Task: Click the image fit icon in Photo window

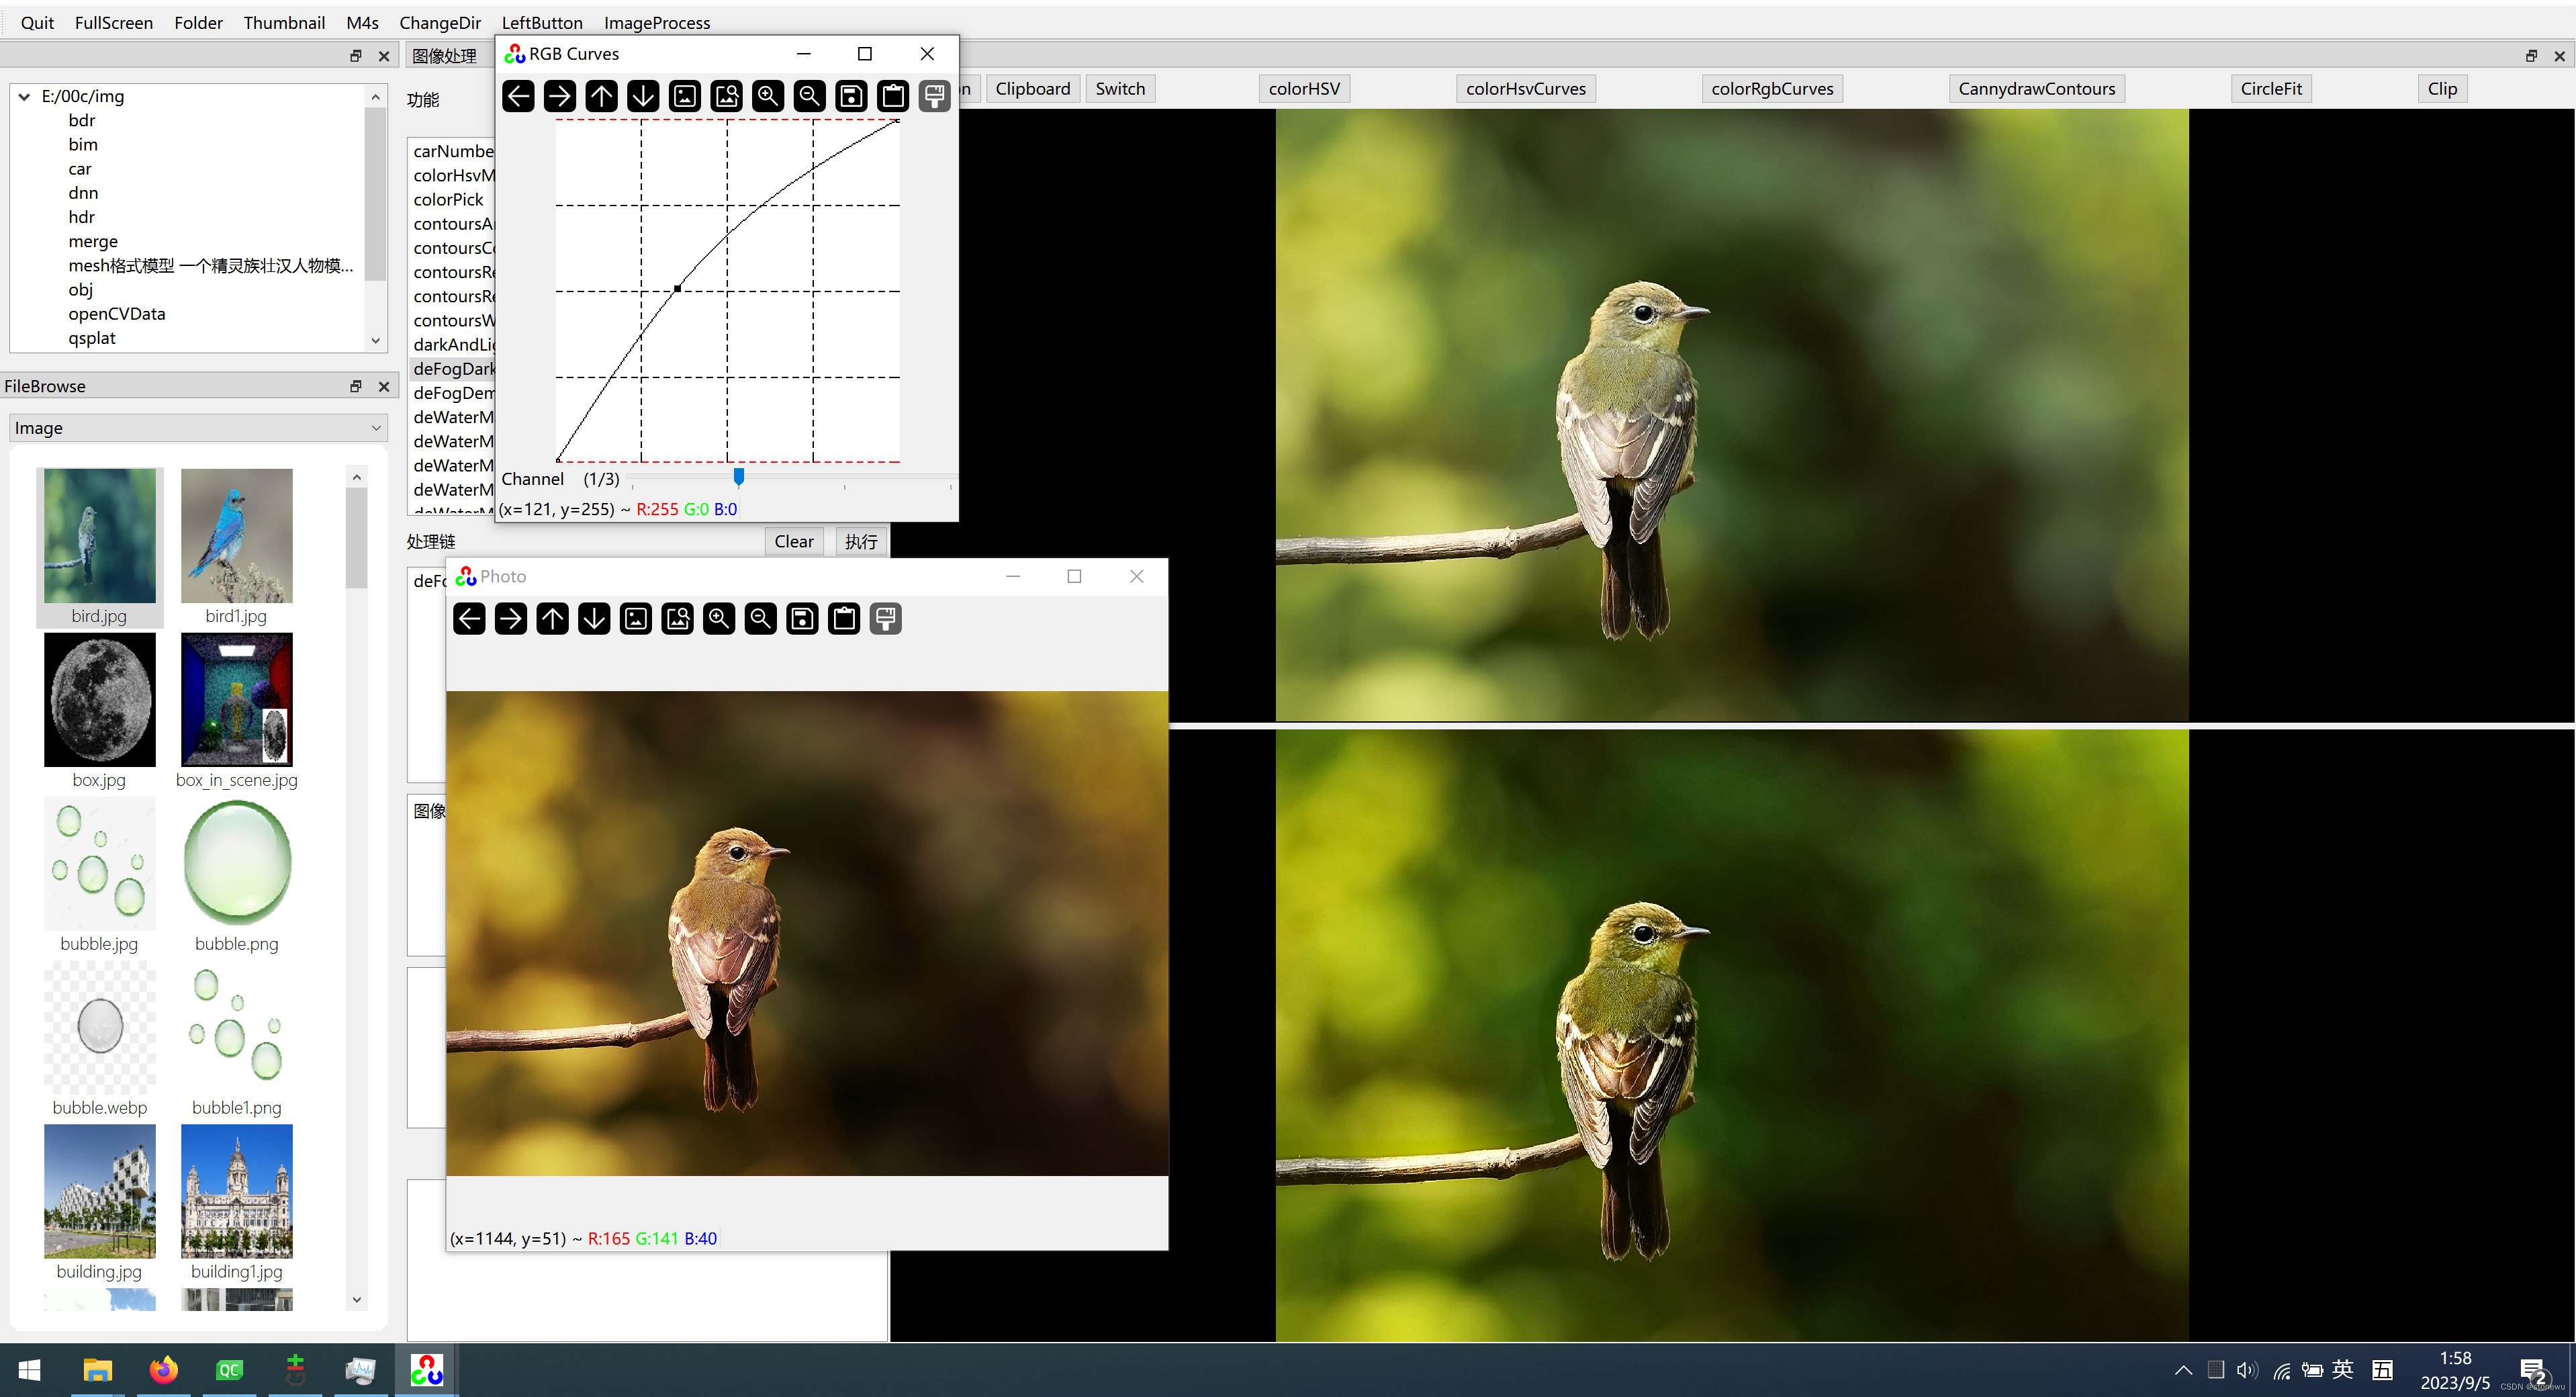Action: point(636,619)
